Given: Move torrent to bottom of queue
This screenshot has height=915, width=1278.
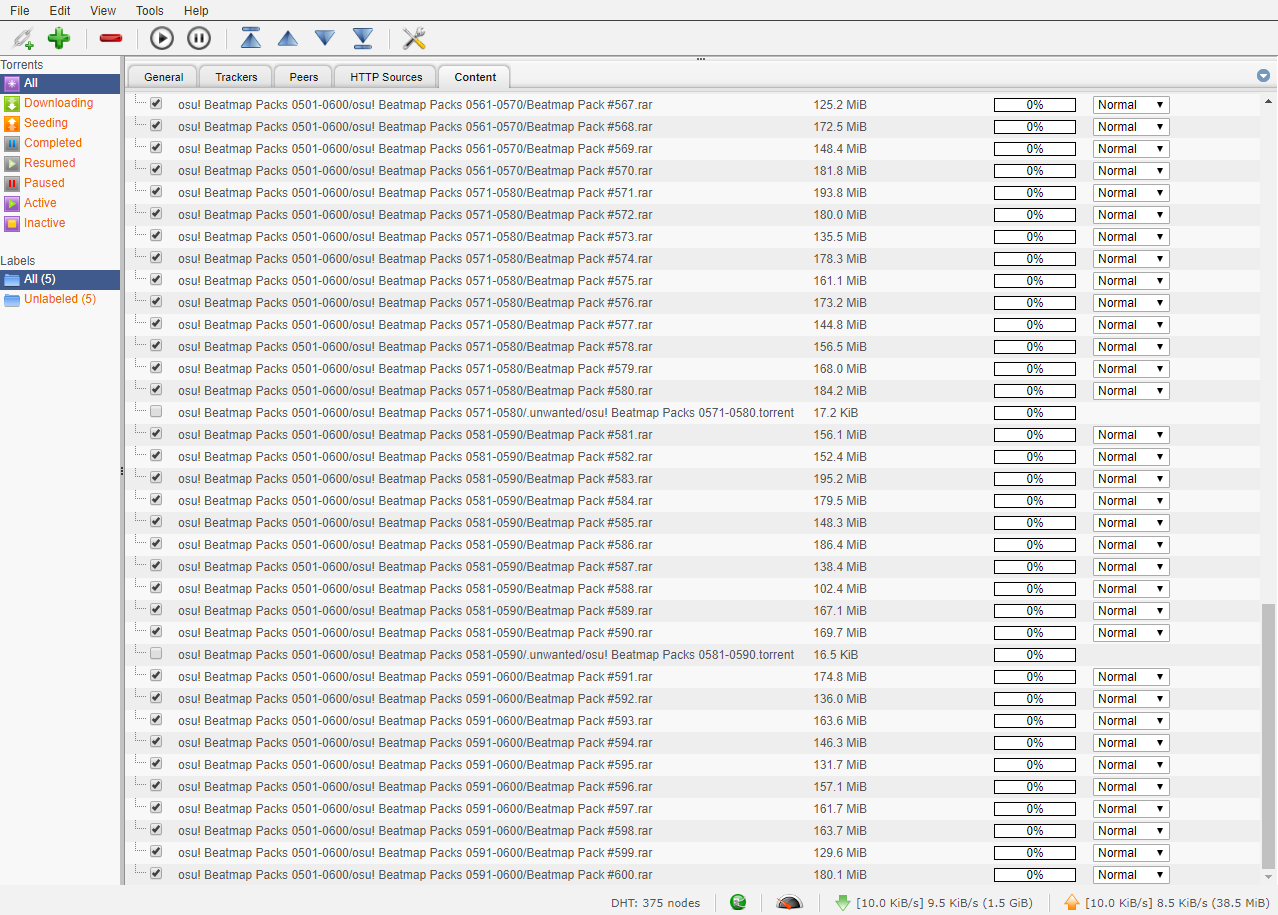Looking at the screenshot, I should pos(363,39).
